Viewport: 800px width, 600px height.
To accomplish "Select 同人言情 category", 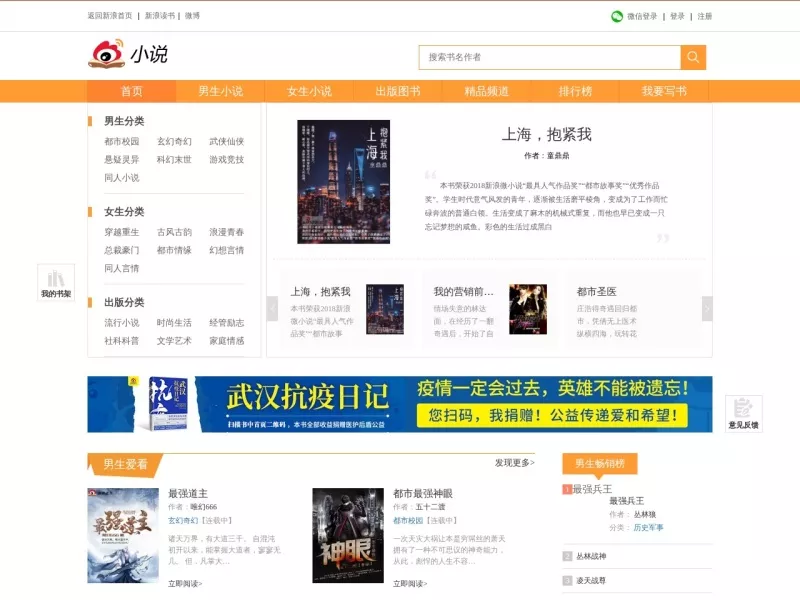I will tap(121, 268).
